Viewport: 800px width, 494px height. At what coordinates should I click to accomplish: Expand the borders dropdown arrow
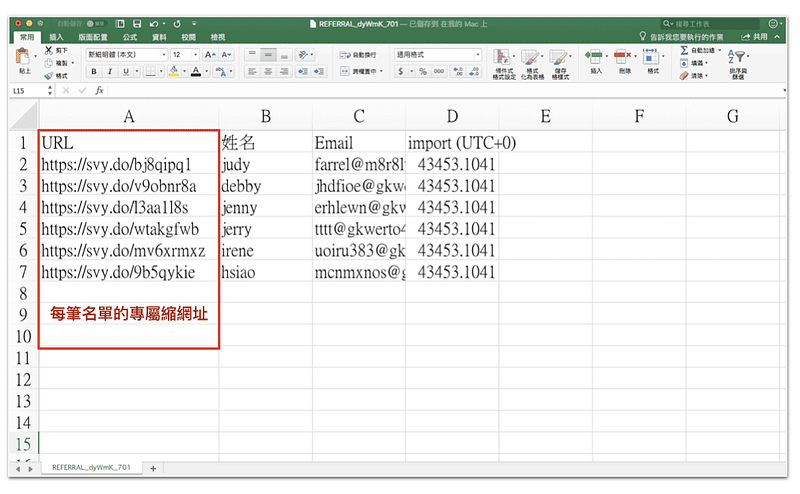(x=161, y=71)
